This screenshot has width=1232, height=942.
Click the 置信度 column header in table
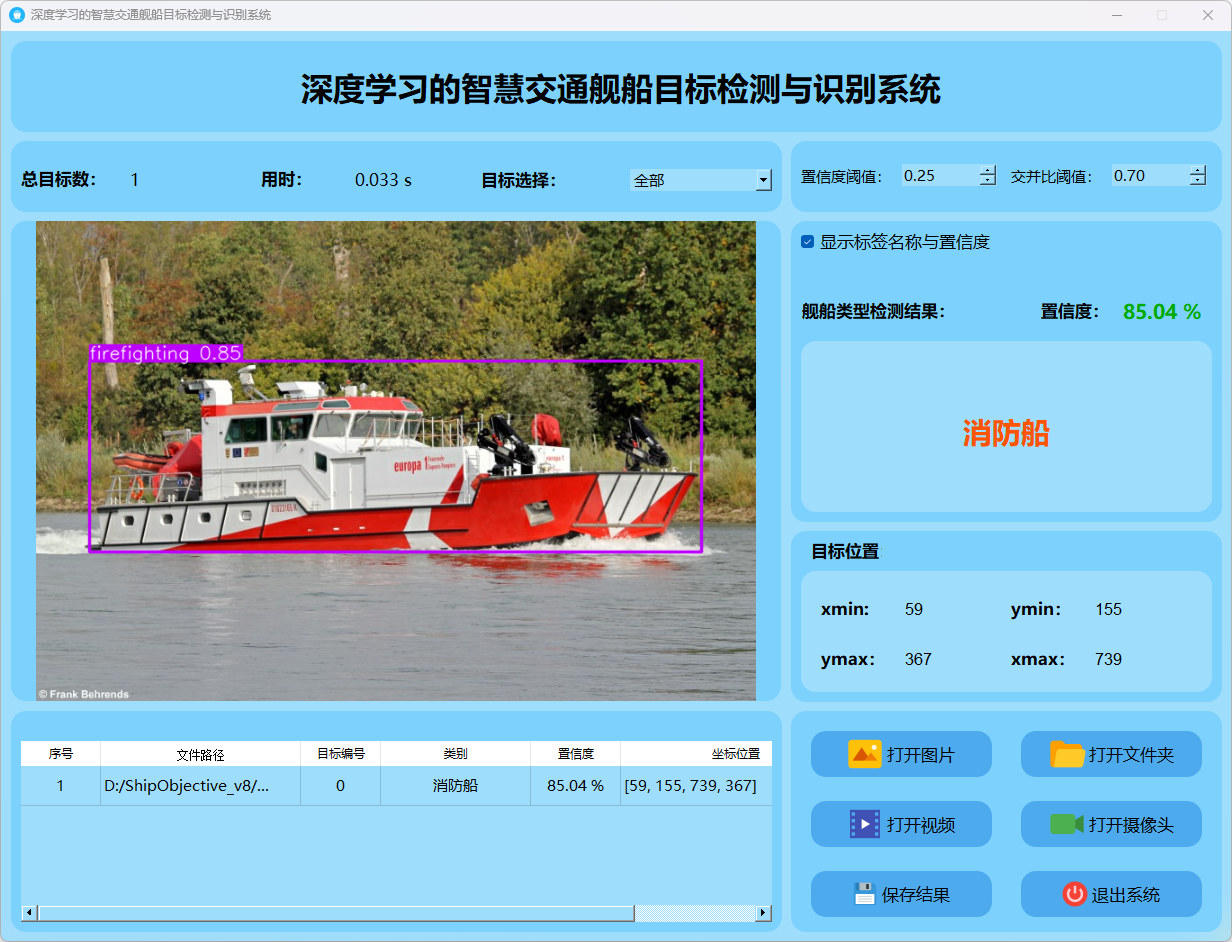(575, 754)
